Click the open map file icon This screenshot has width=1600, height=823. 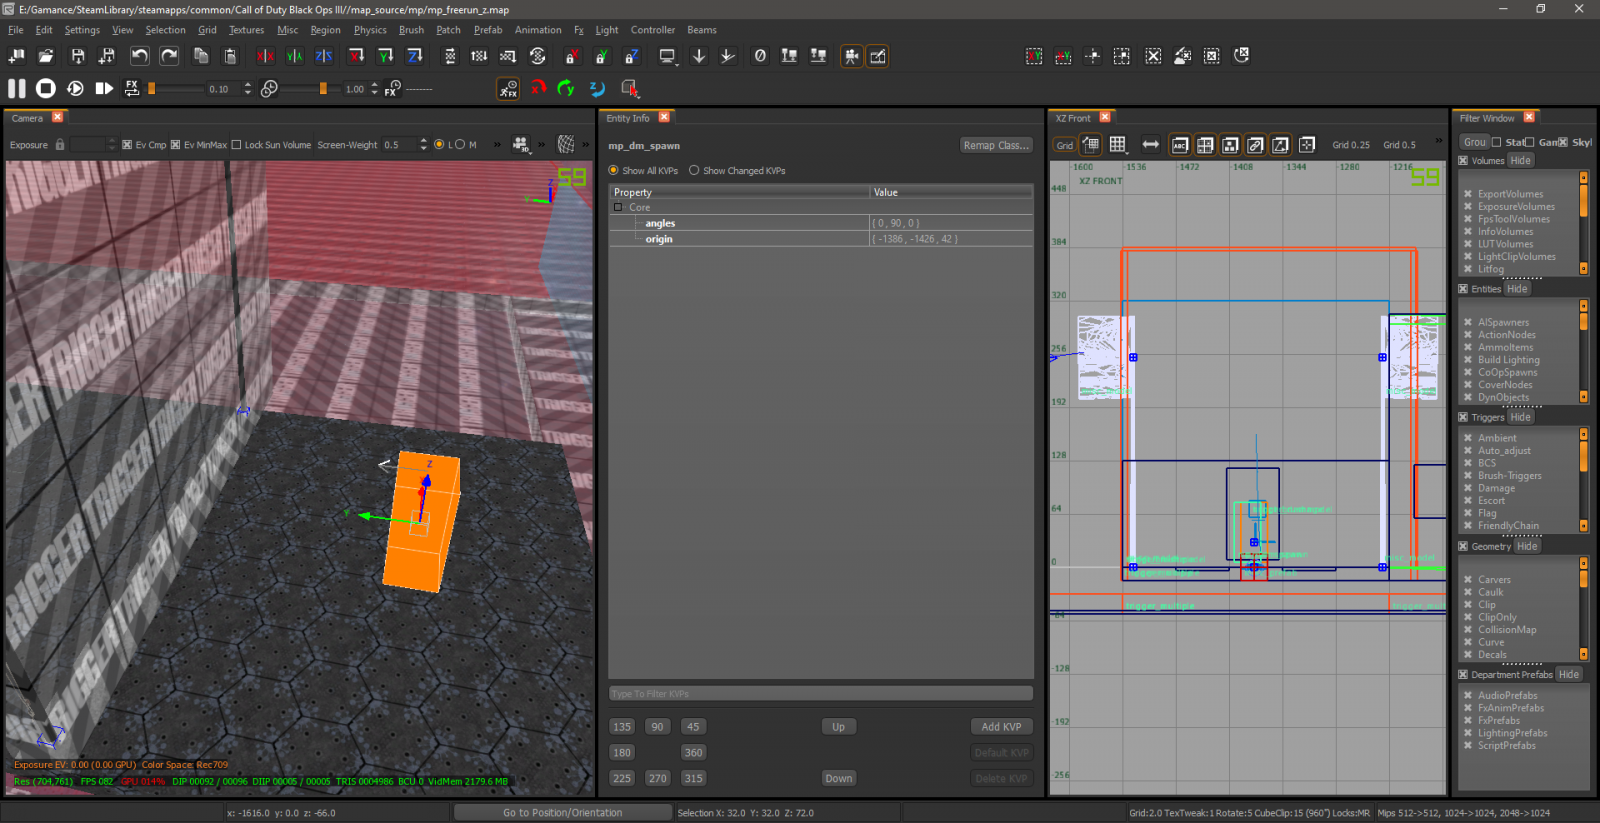pos(46,57)
